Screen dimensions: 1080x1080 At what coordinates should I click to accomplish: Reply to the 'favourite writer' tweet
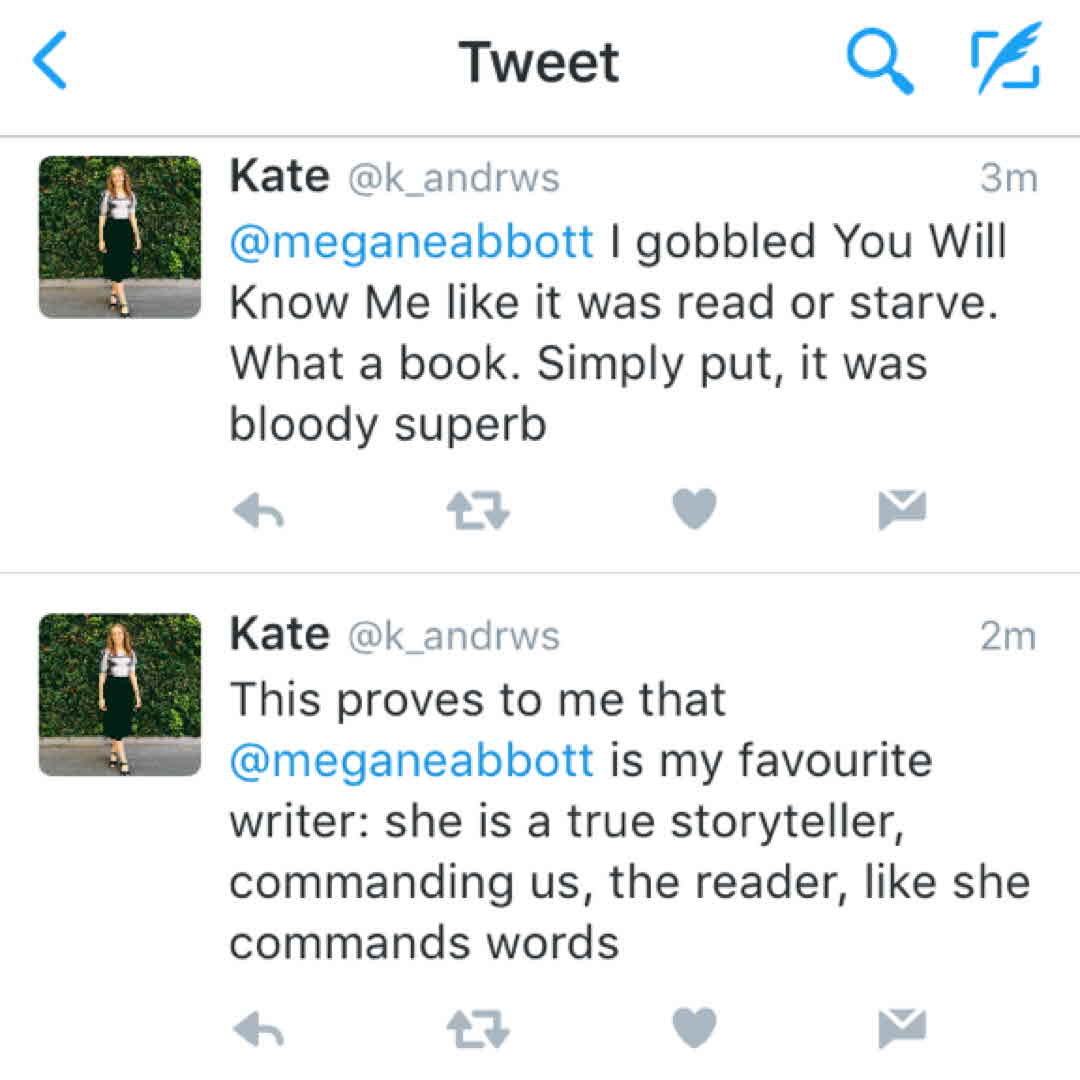[259, 1028]
